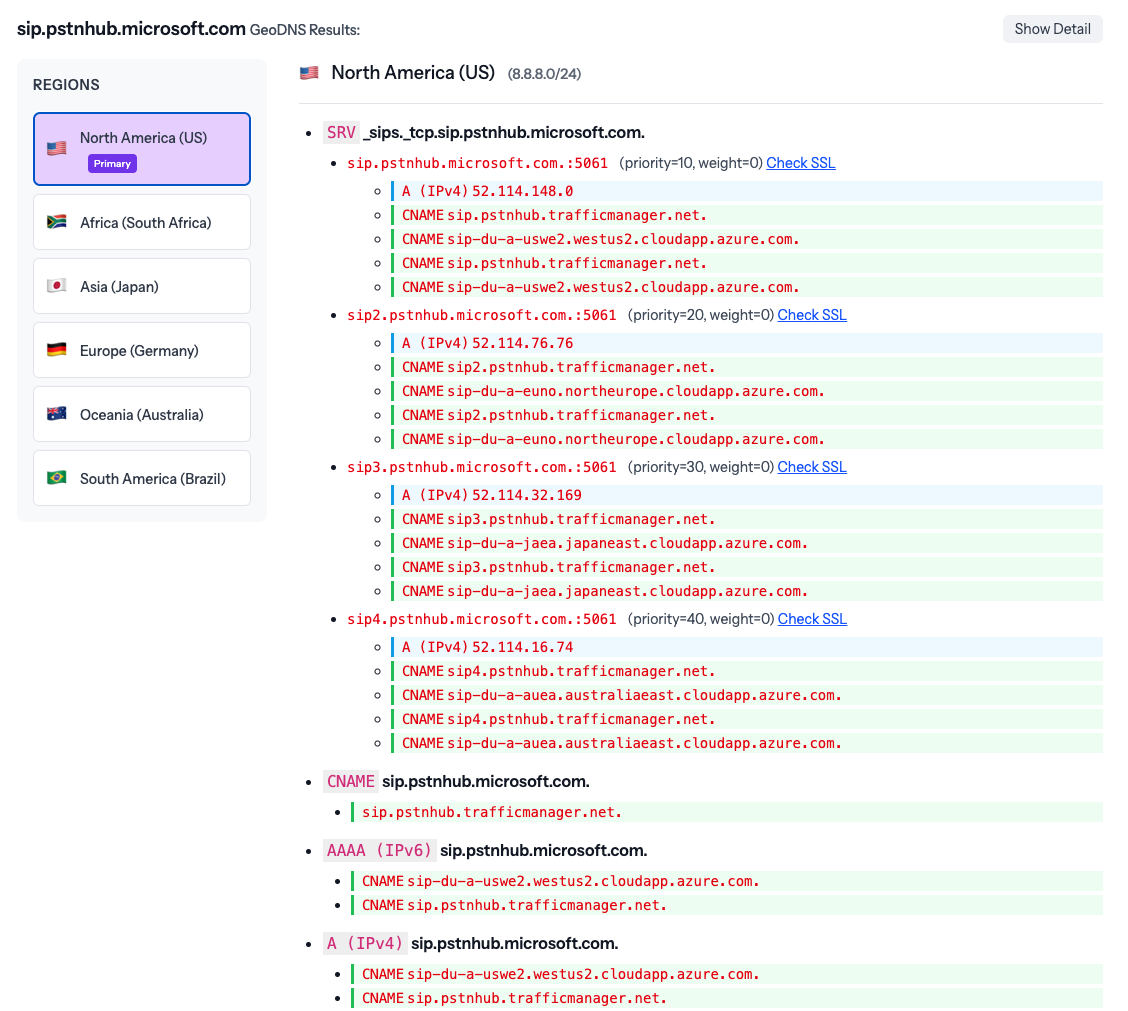Click the US flag beside results heading
Image resolution: width=1128 pixels, height=1011 pixels.
309,73
